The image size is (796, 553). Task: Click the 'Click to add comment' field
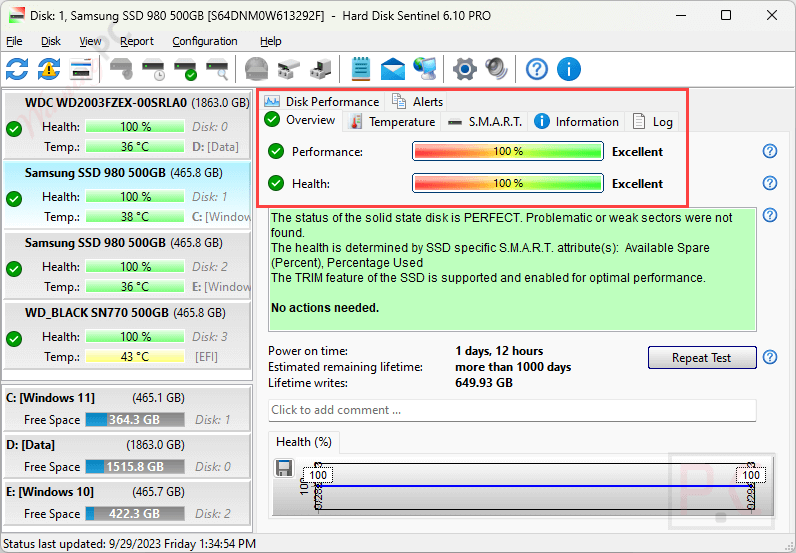point(512,410)
